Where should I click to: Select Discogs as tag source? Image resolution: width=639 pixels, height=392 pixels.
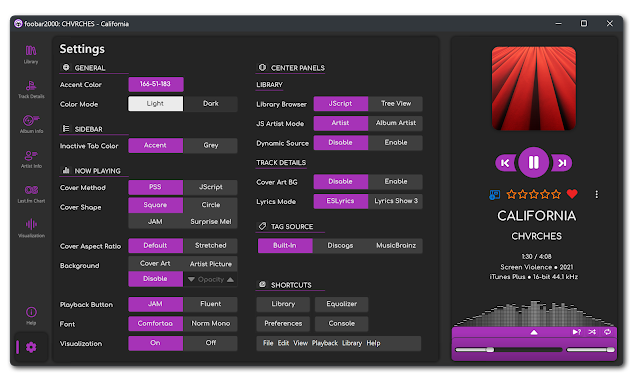[x=340, y=246]
